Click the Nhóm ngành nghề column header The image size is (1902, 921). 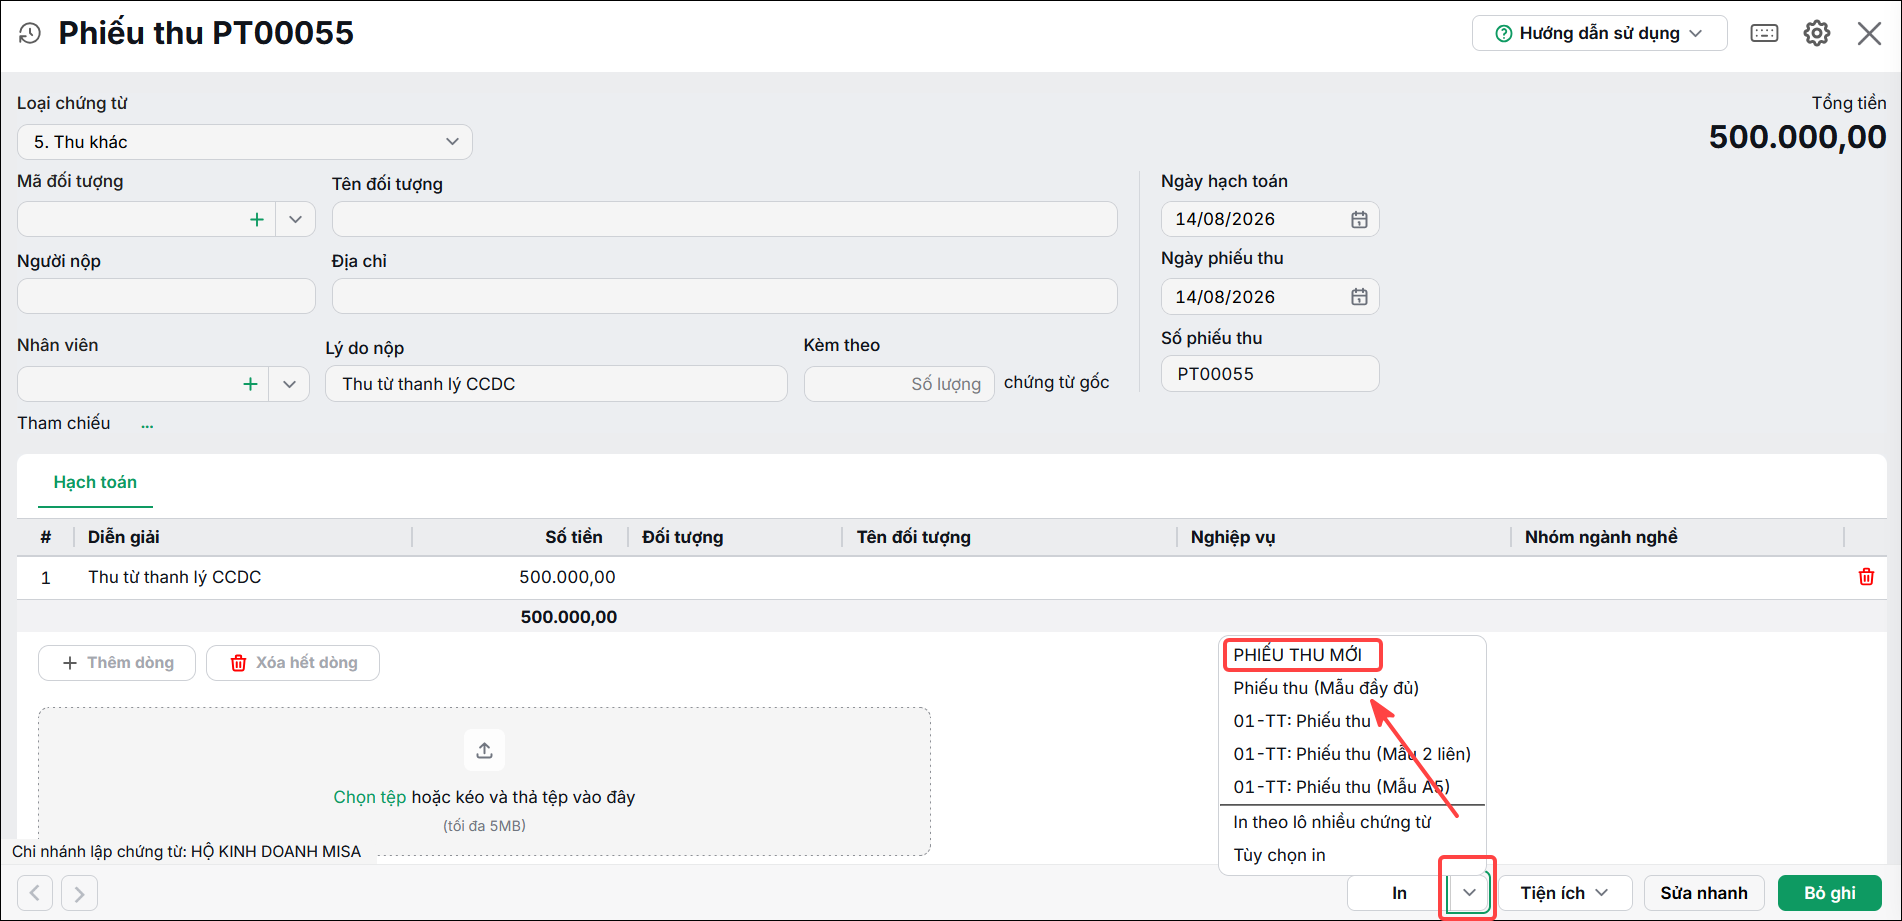(x=1601, y=537)
